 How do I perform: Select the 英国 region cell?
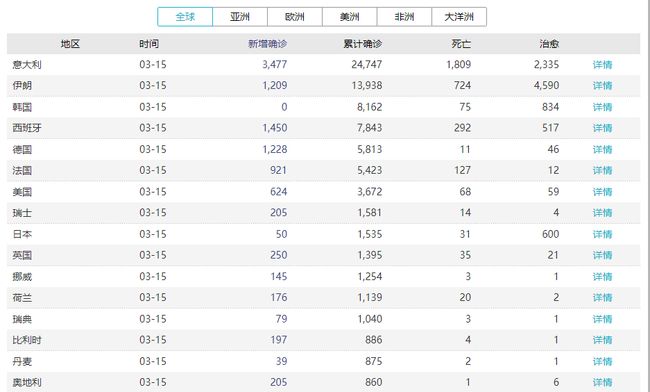[22, 255]
